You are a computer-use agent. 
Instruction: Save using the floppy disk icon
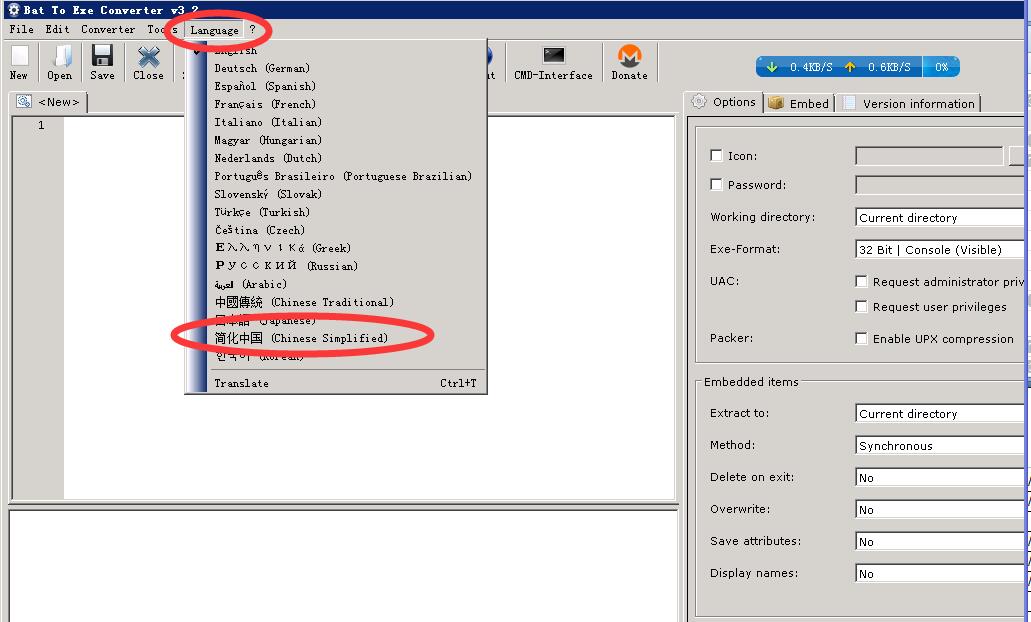tap(102, 62)
